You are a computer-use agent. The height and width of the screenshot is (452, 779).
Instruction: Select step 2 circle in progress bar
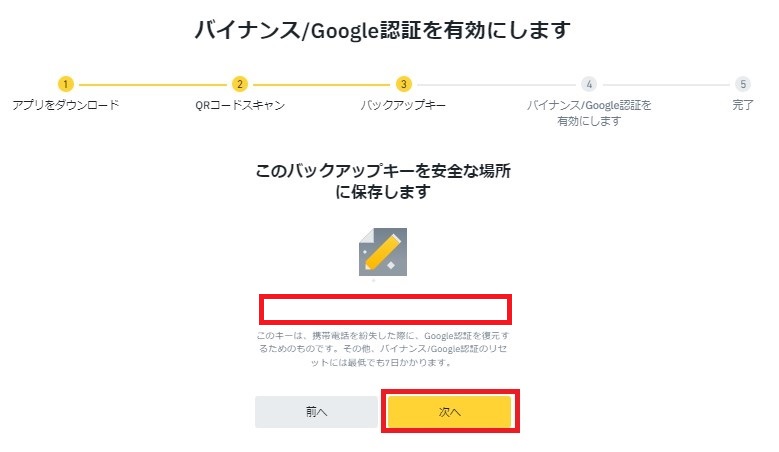tap(240, 84)
